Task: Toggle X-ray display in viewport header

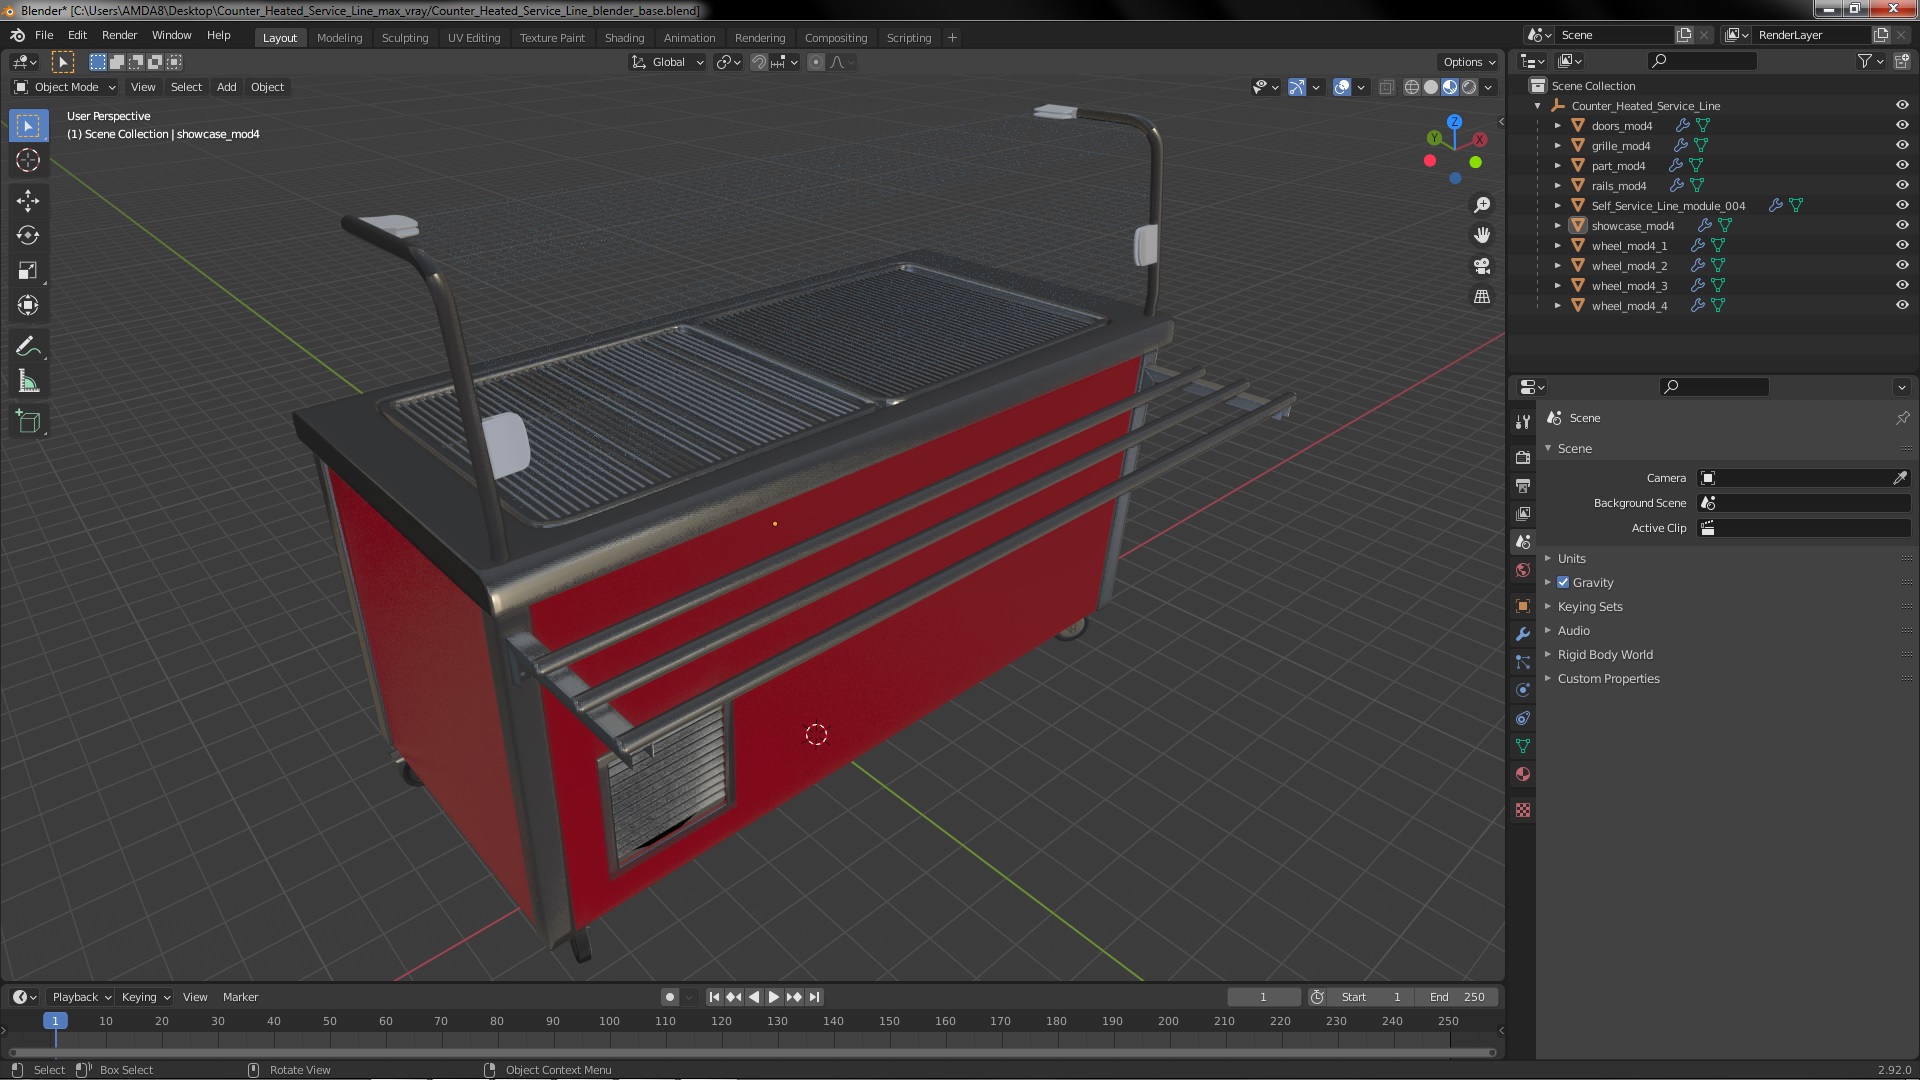Action: (x=1386, y=87)
